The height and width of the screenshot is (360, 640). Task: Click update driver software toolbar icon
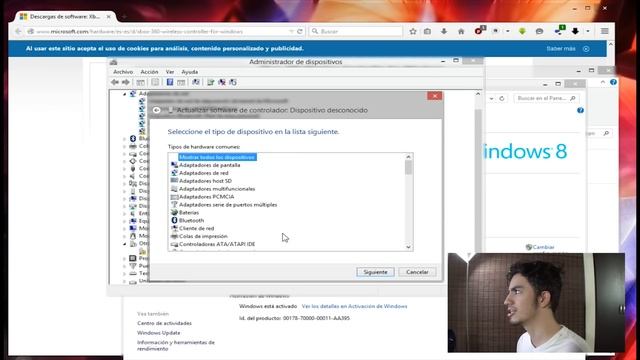[211, 82]
